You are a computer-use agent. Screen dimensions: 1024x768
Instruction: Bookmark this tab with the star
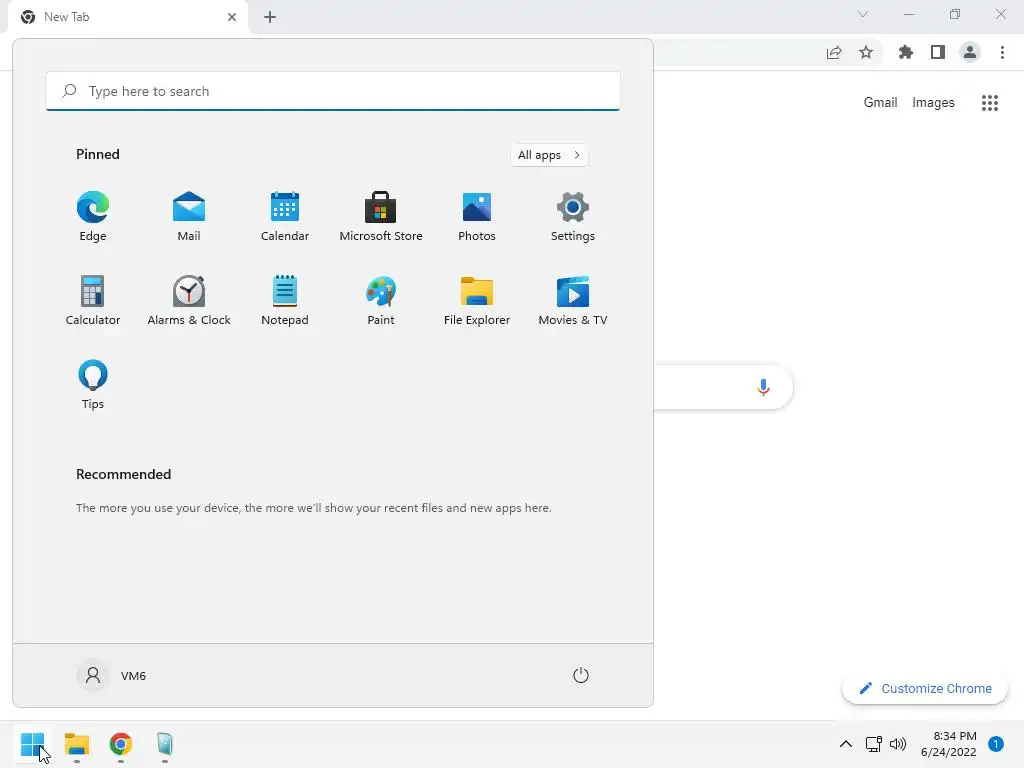click(x=865, y=52)
